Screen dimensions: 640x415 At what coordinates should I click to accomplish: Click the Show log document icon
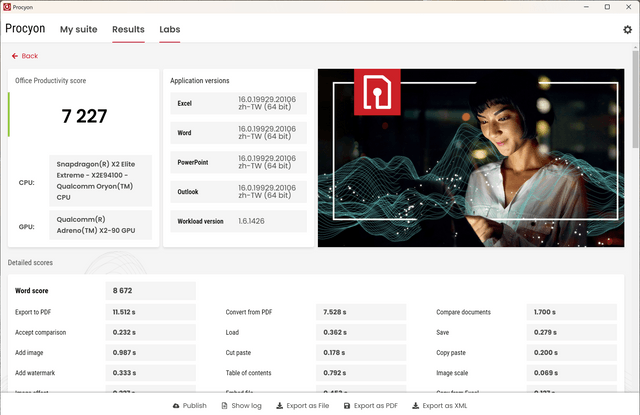(224, 406)
